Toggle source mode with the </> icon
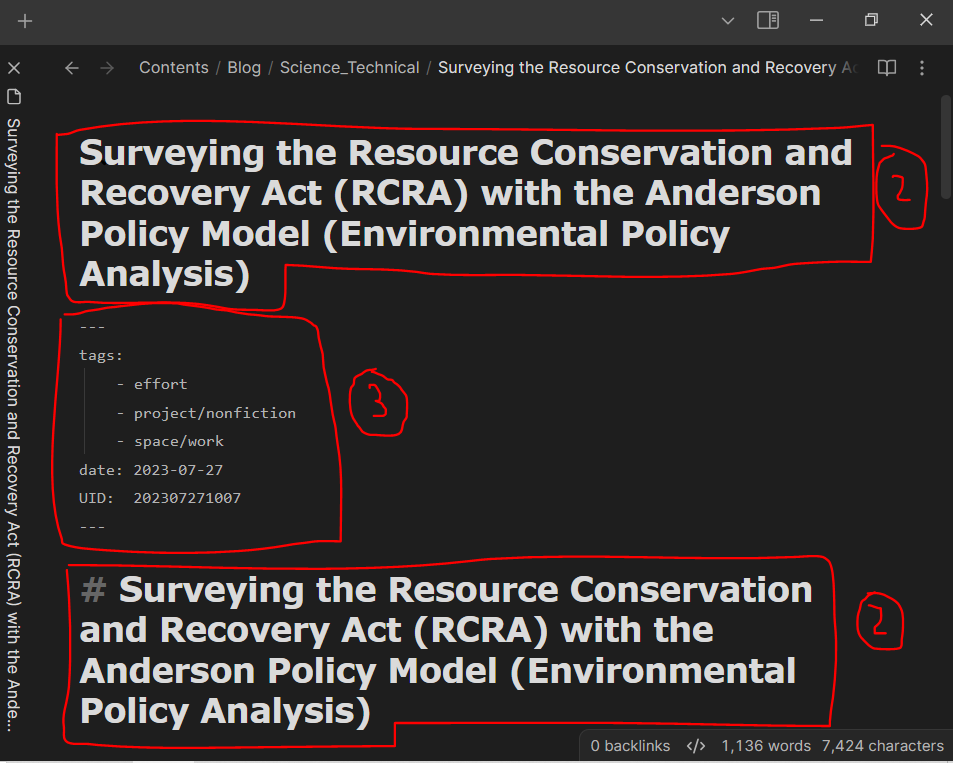 pyautogui.click(x=695, y=745)
